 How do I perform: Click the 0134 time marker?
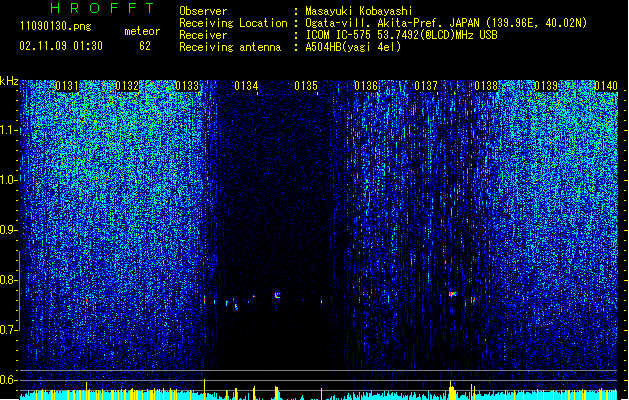coord(246,86)
